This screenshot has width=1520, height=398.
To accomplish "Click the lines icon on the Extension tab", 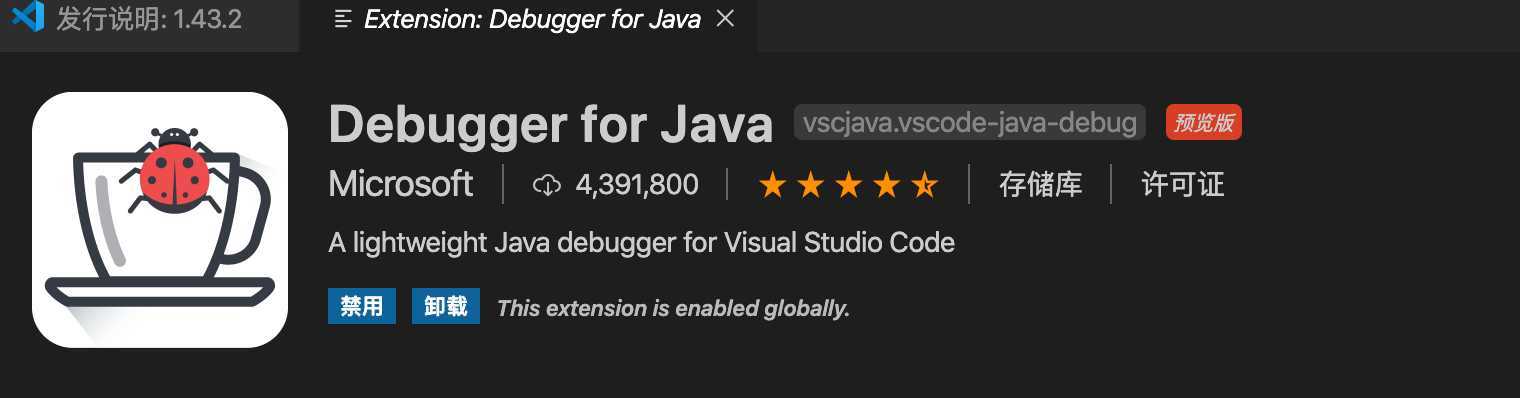I will tap(343, 19).
